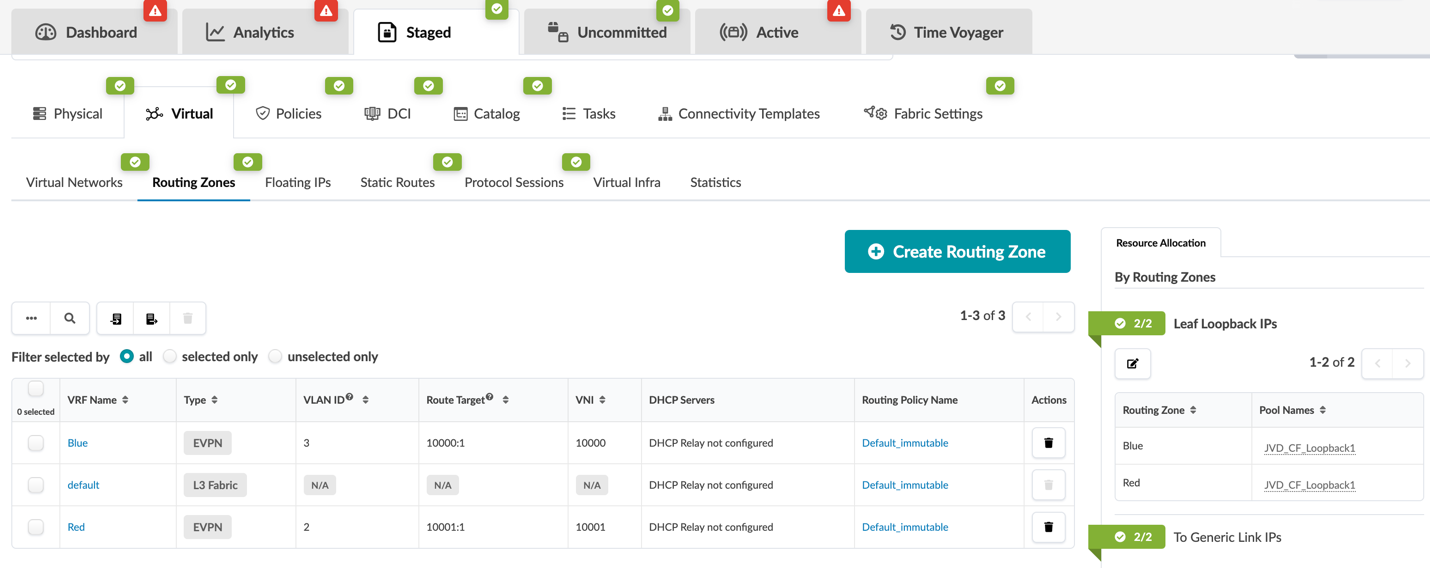Click the search magnifier icon in toolbar
1430x568 pixels.
click(70, 318)
